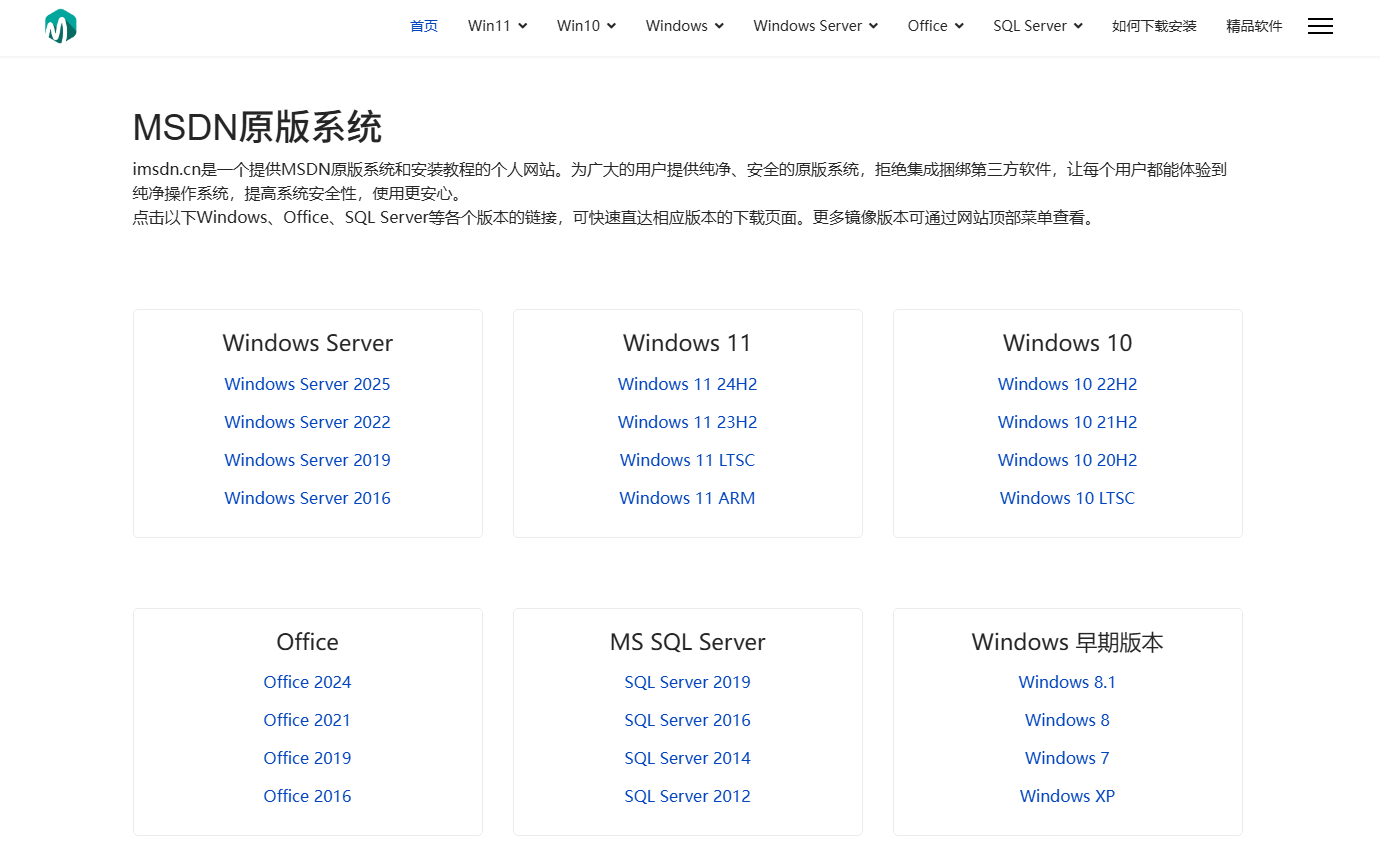Viewport: 1380px width, 865px height.
Task: Open the Windows 10 LTSC link
Action: coord(1067,498)
